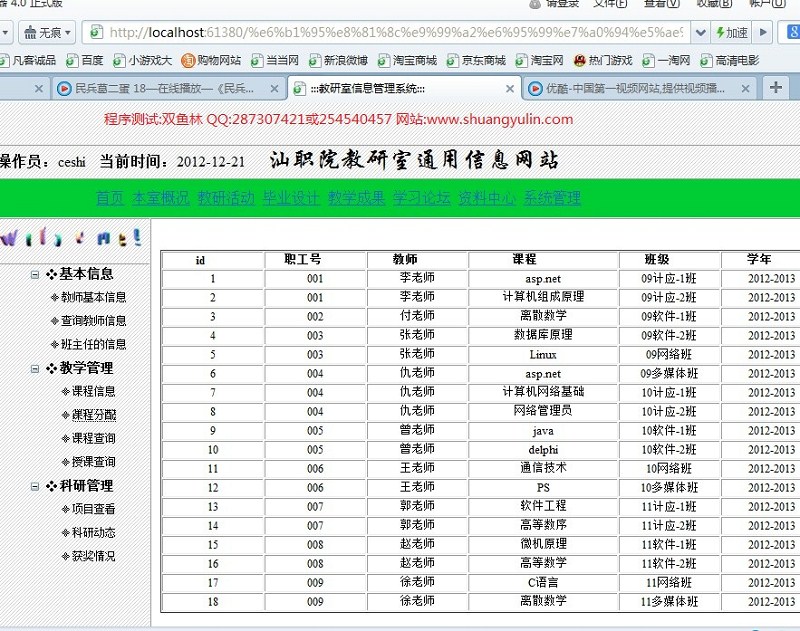Image resolution: width=800 pixels, height=631 pixels.
Task: Open the 毕业设计 page
Action: (x=291, y=198)
